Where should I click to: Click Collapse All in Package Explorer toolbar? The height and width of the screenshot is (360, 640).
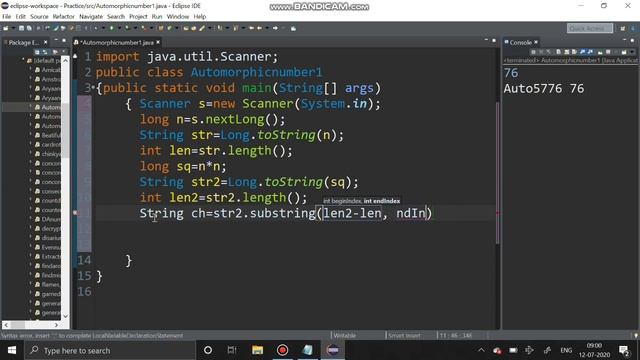click(x=37, y=52)
